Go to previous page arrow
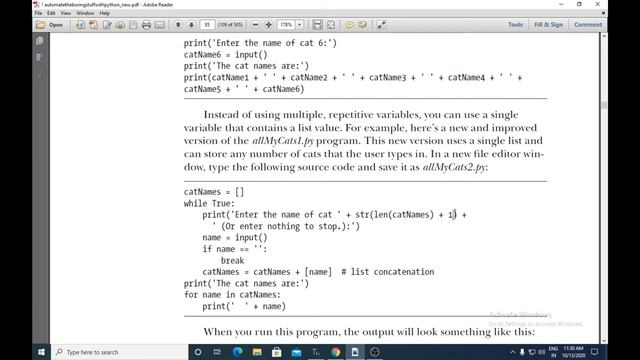Screen dimensions: 640x360 point(178,25)
